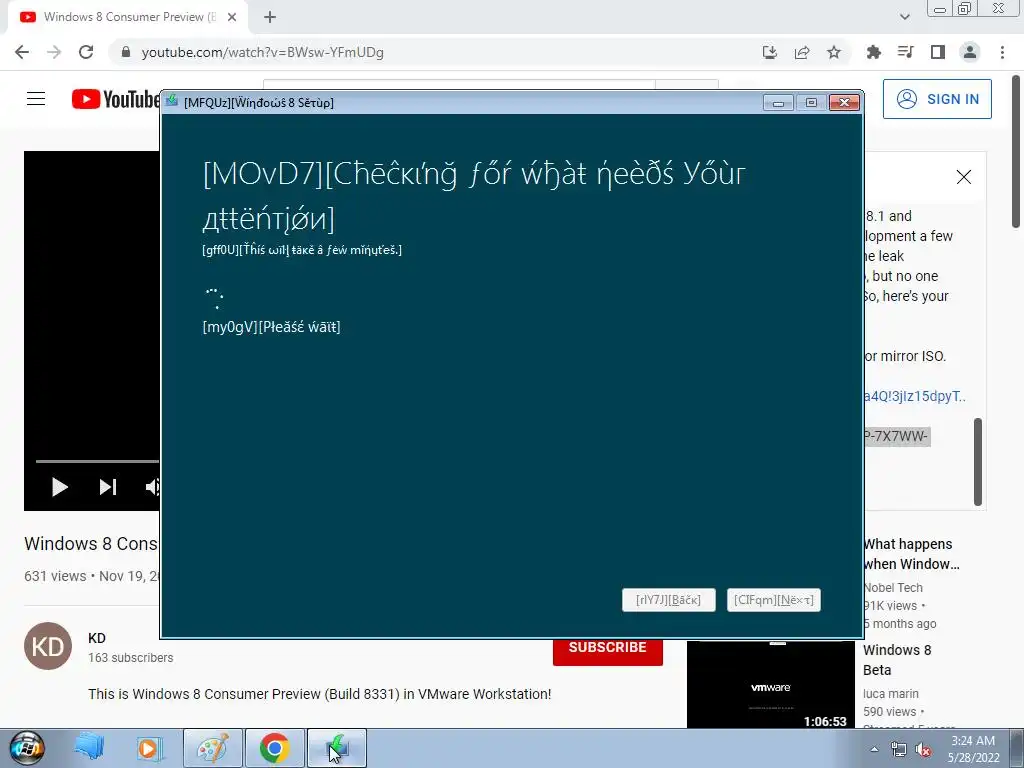
Task: Share this page via address bar icon
Action: tap(802, 52)
